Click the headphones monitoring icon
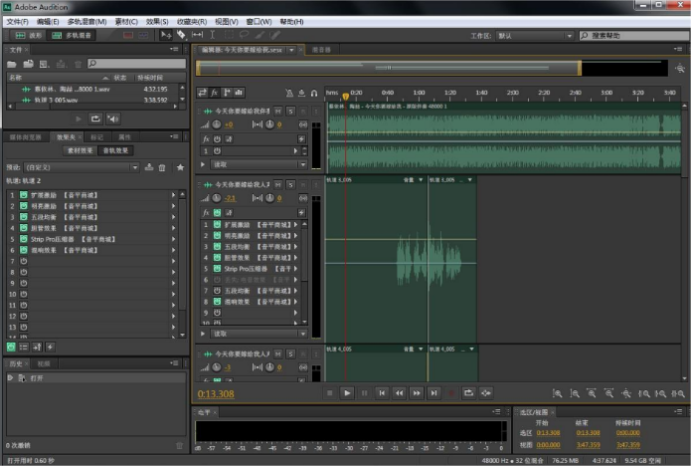 [314, 93]
